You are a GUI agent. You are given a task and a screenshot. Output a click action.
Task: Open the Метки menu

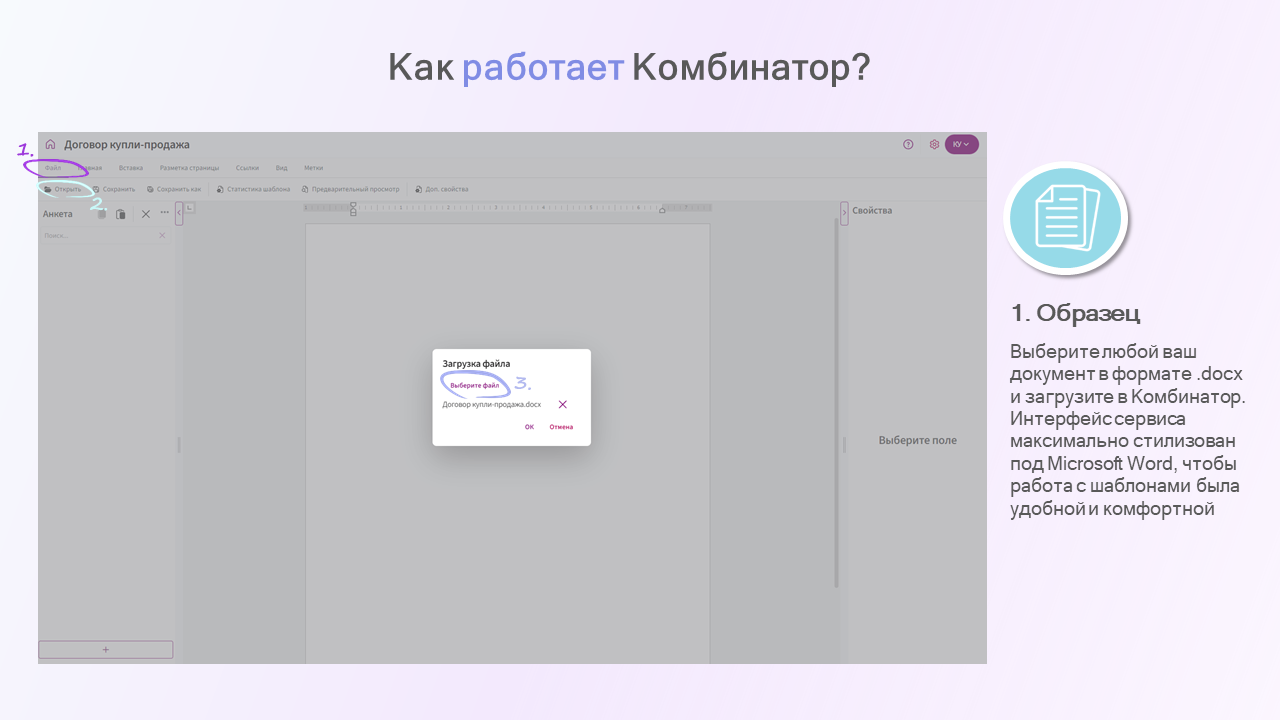coord(314,167)
